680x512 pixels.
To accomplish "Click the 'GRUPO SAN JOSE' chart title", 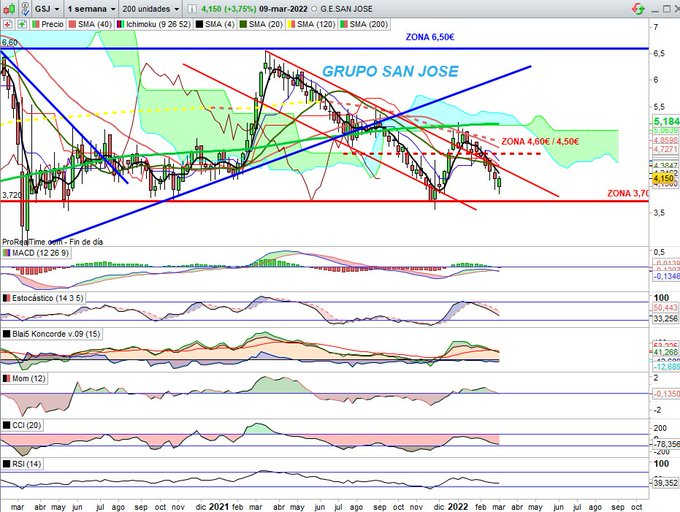I will point(390,71).
